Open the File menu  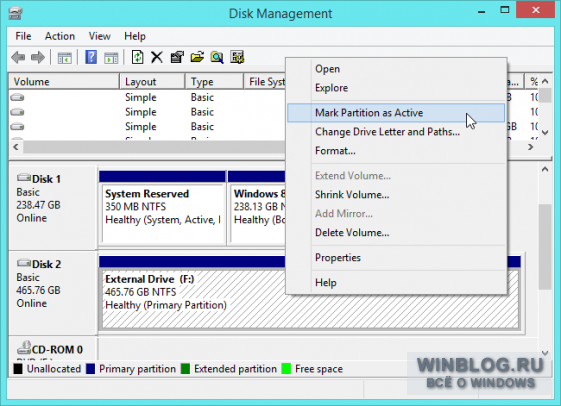(23, 36)
